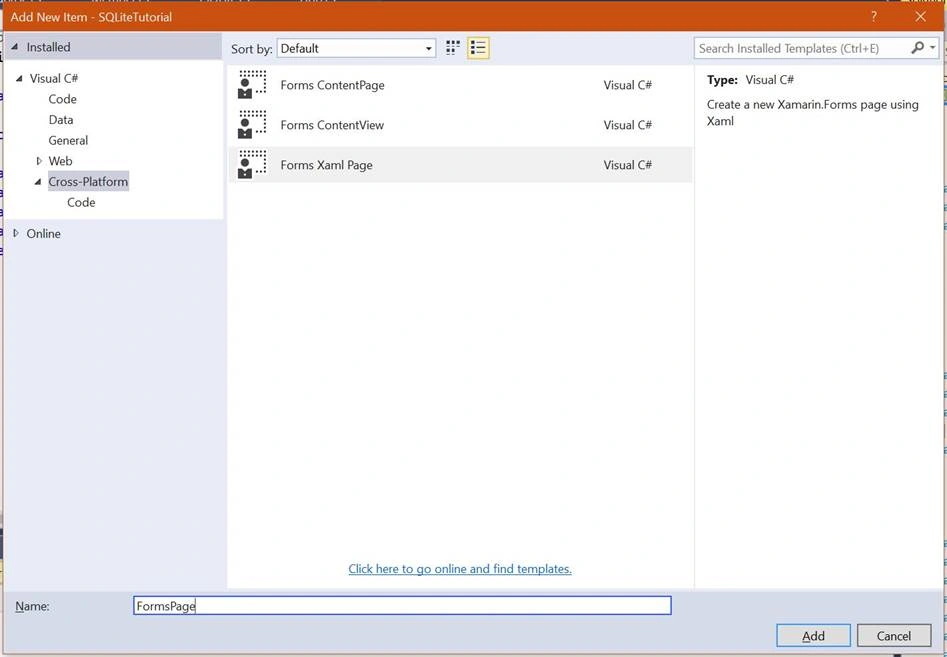The height and width of the screenshot is (657, 947).
Task: Open the help question mark
Action: [873, 17]
